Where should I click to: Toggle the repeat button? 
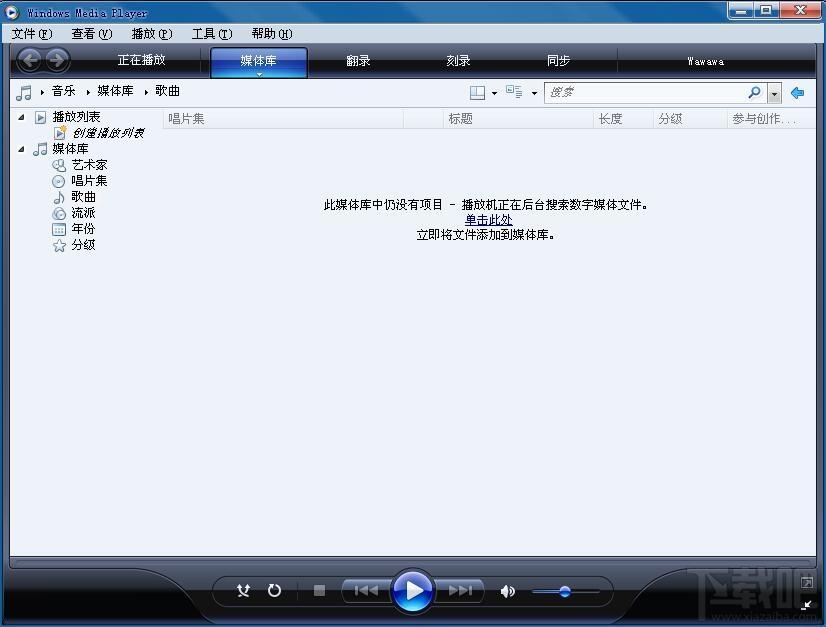274,591
